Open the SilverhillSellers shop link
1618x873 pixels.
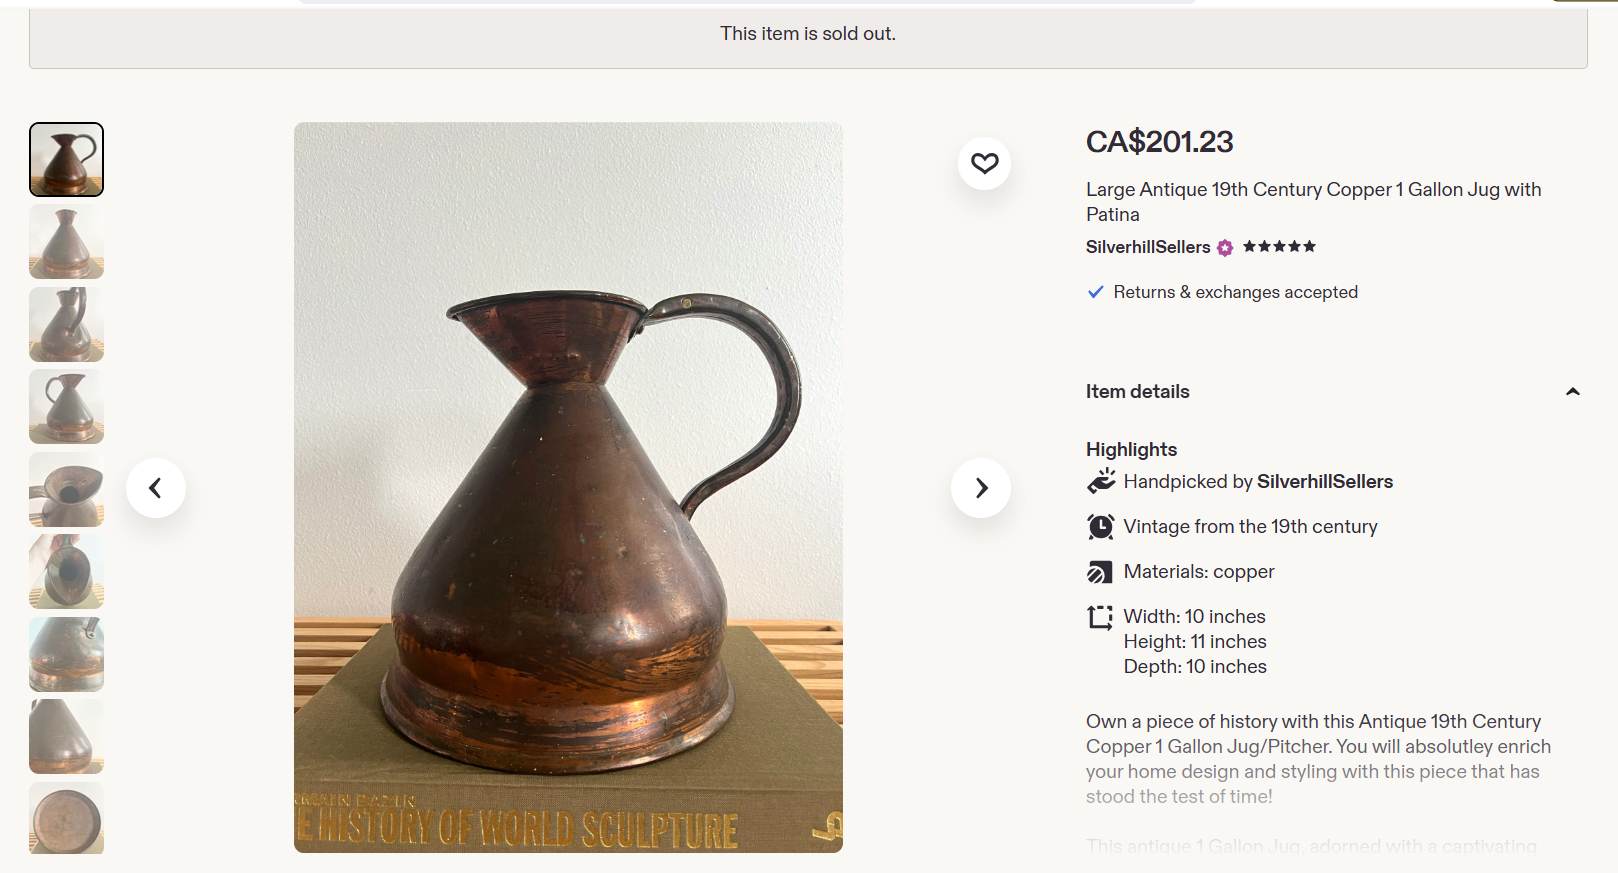[1148, 247]
